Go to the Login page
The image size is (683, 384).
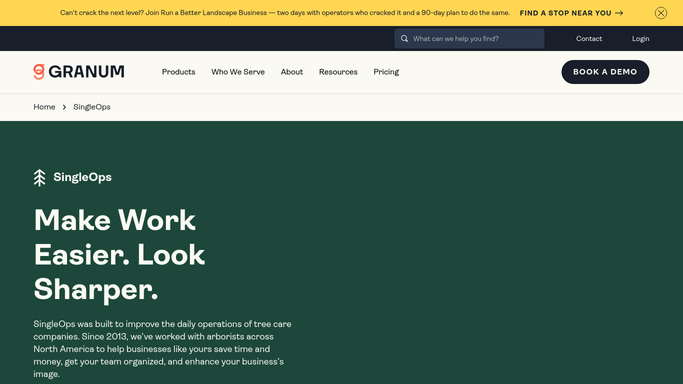click(x=640, y=39)
